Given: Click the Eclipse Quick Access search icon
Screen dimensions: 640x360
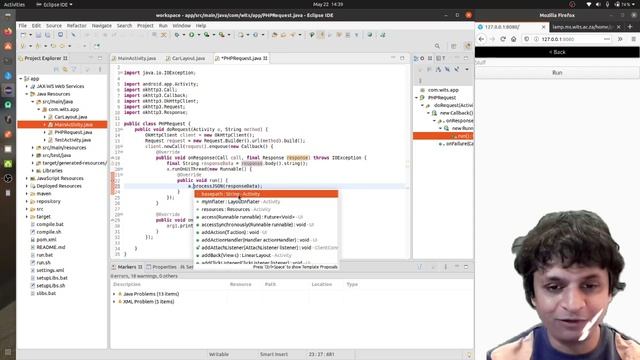Looking at the screenshot, I should point(437,46).
